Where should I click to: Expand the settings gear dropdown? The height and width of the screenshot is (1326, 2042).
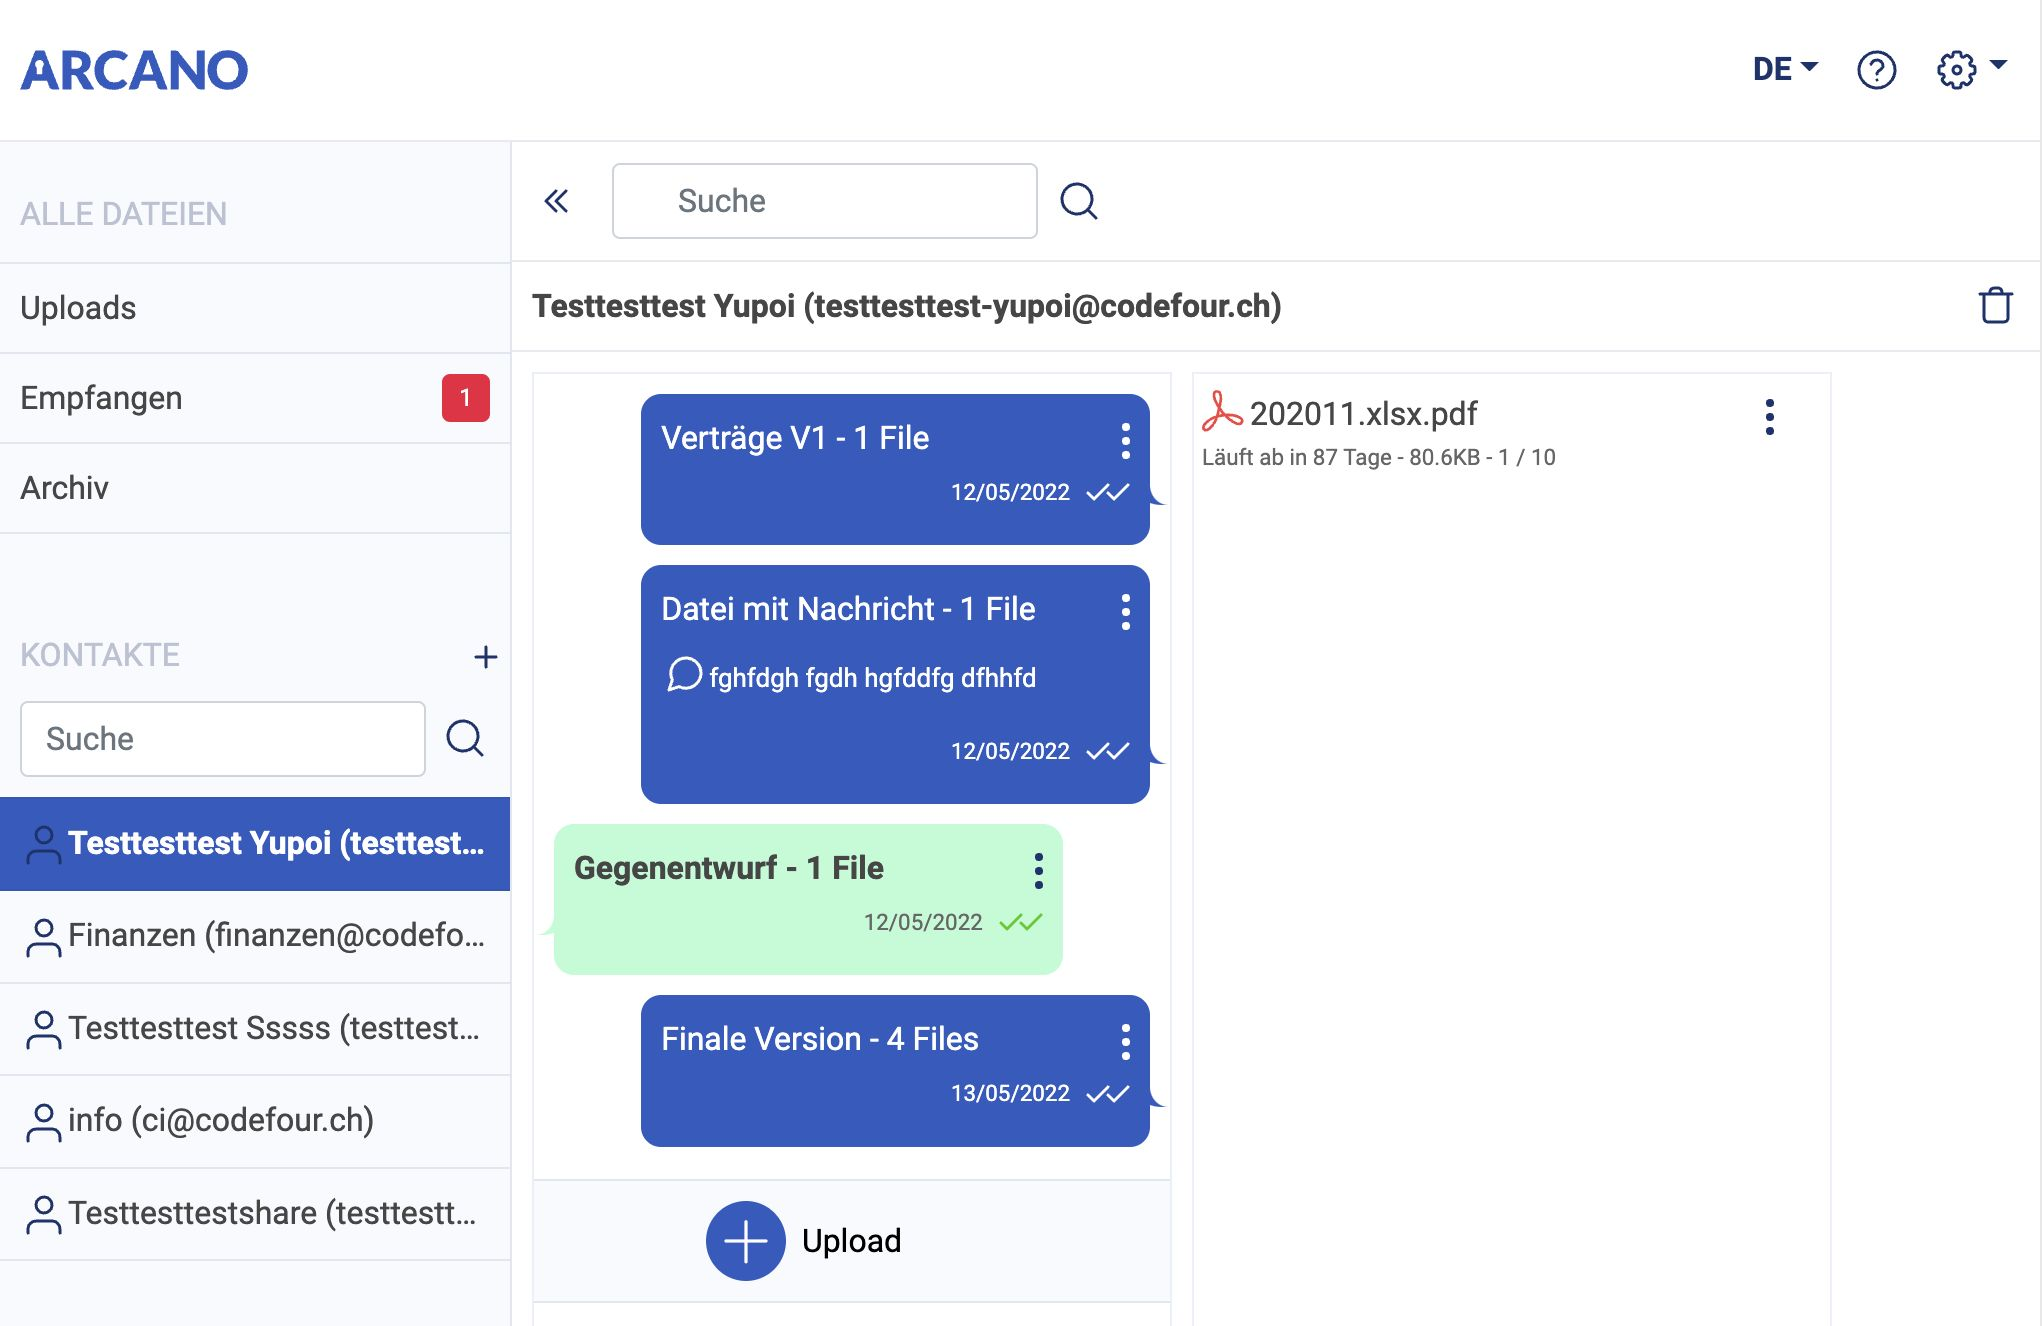[1970, 69]
